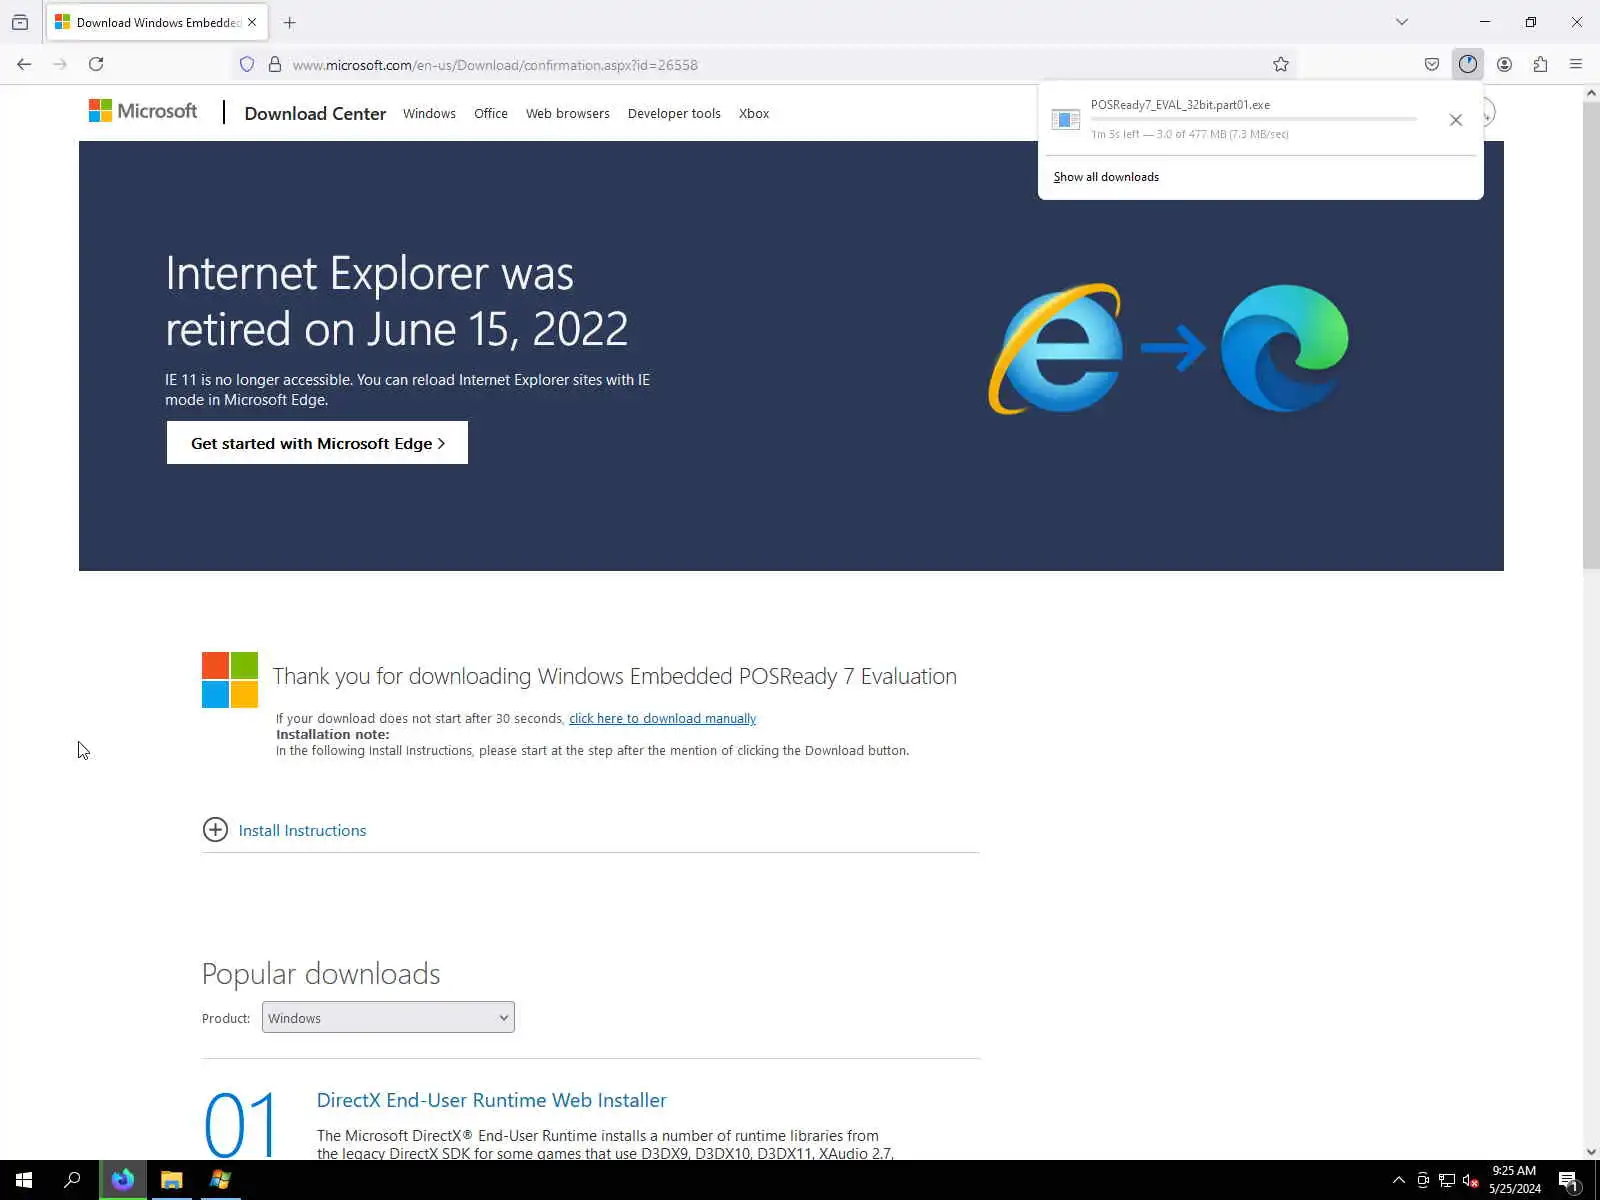
Task: Click the Firefox taskbar icon
Action: [123, 1180]
